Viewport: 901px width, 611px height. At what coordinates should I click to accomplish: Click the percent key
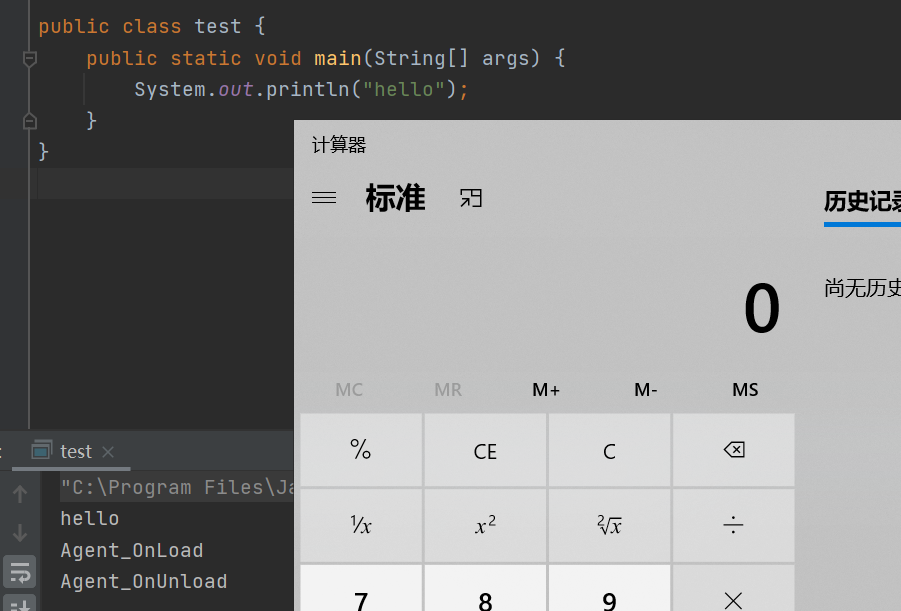point(361,450)
